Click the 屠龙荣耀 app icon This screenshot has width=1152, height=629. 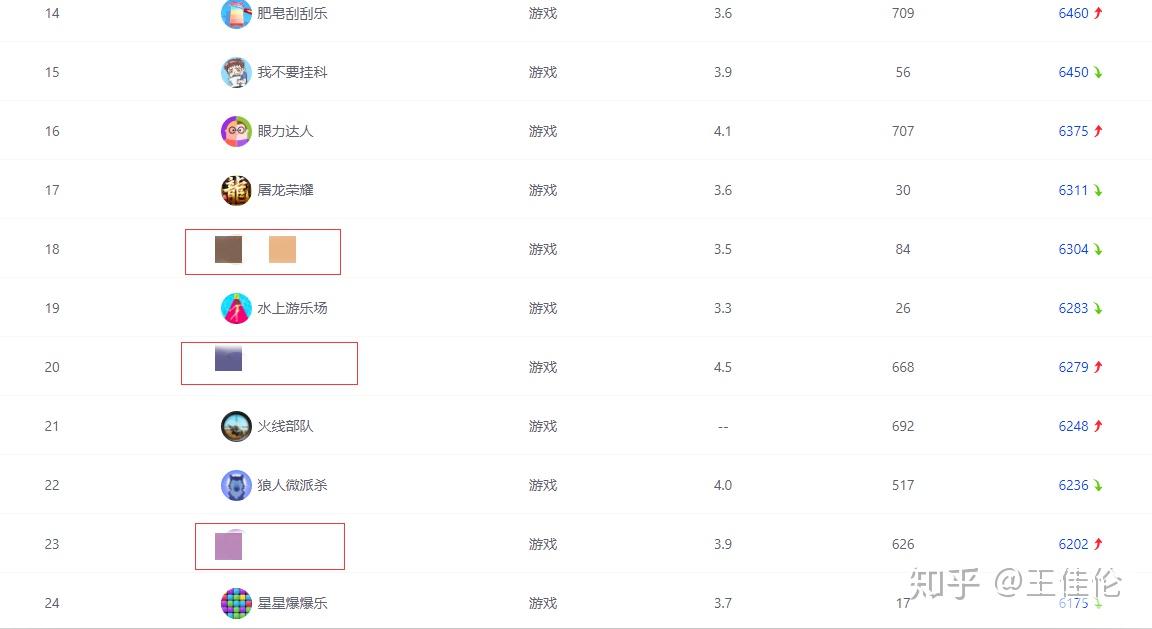point(236,190)
